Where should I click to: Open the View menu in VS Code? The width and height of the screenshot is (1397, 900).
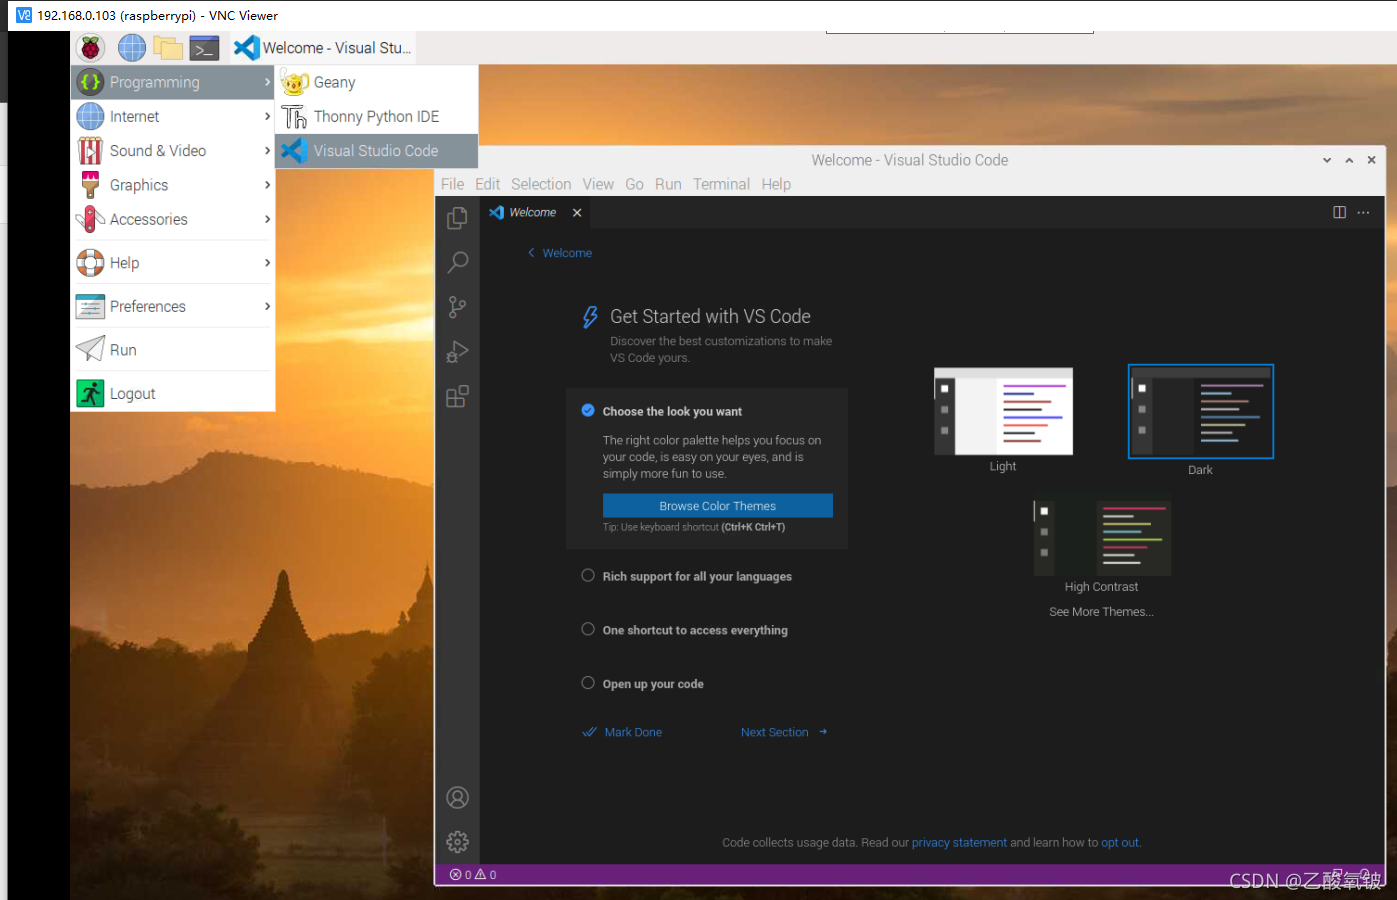[x=598, y=184]
